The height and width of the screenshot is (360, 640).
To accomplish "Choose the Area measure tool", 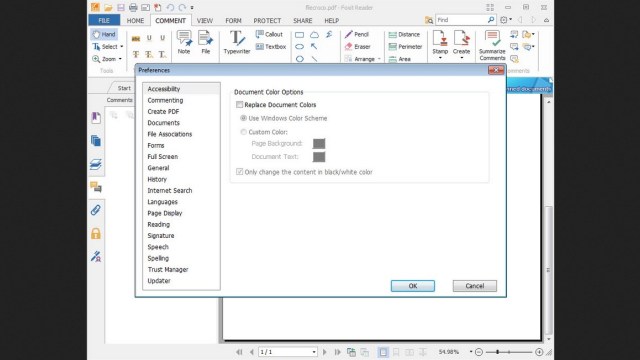I will point(400,59).
